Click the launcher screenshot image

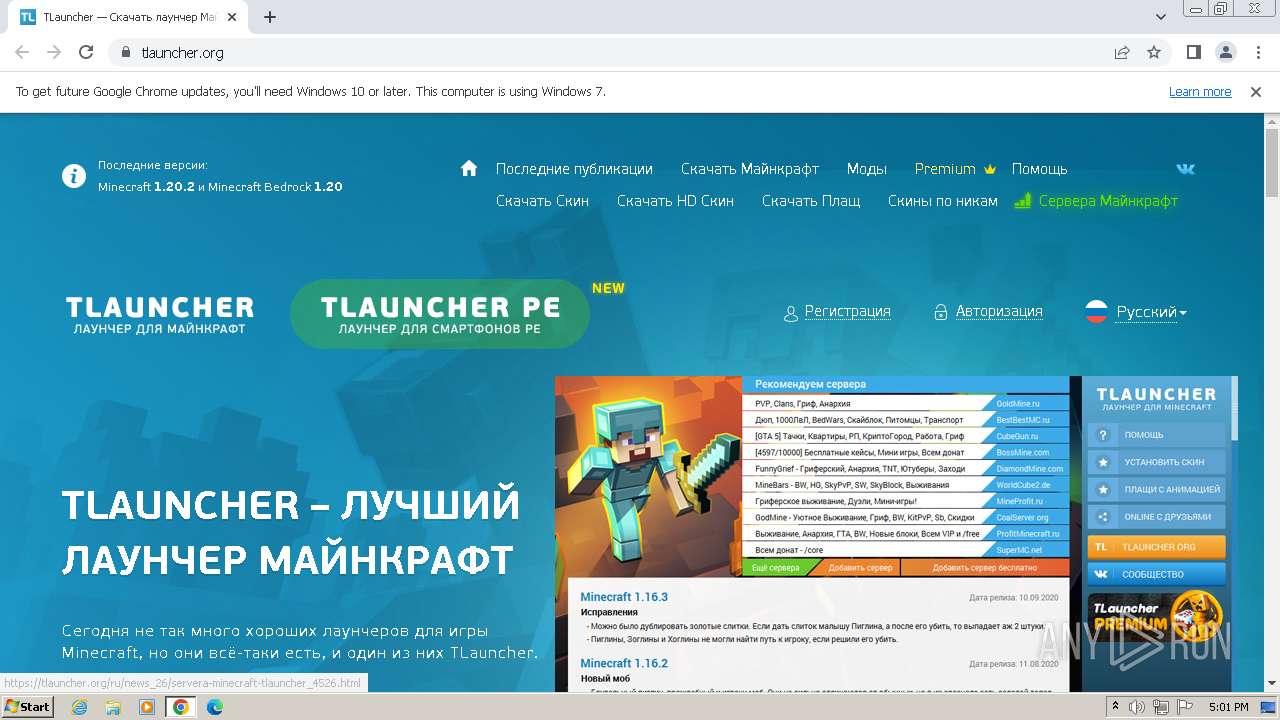896,534
